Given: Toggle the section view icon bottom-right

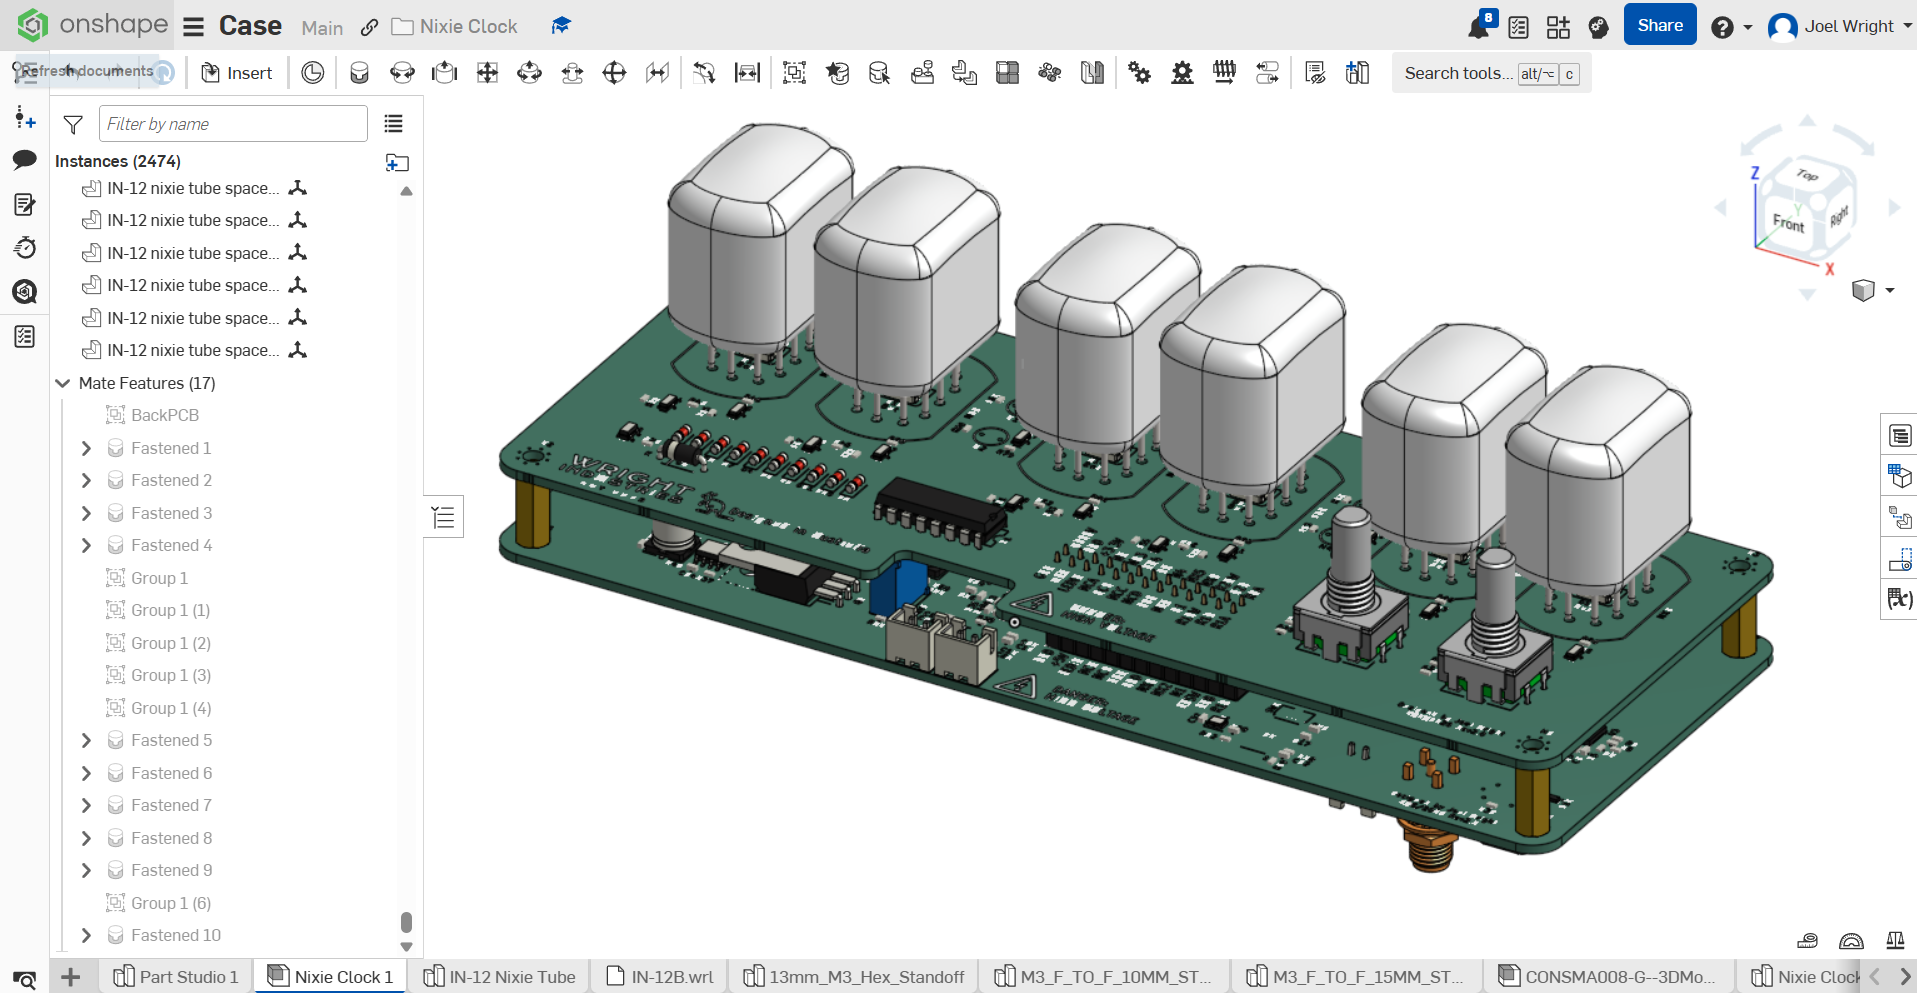Looking at the screenshot, I should point(1851,940).
